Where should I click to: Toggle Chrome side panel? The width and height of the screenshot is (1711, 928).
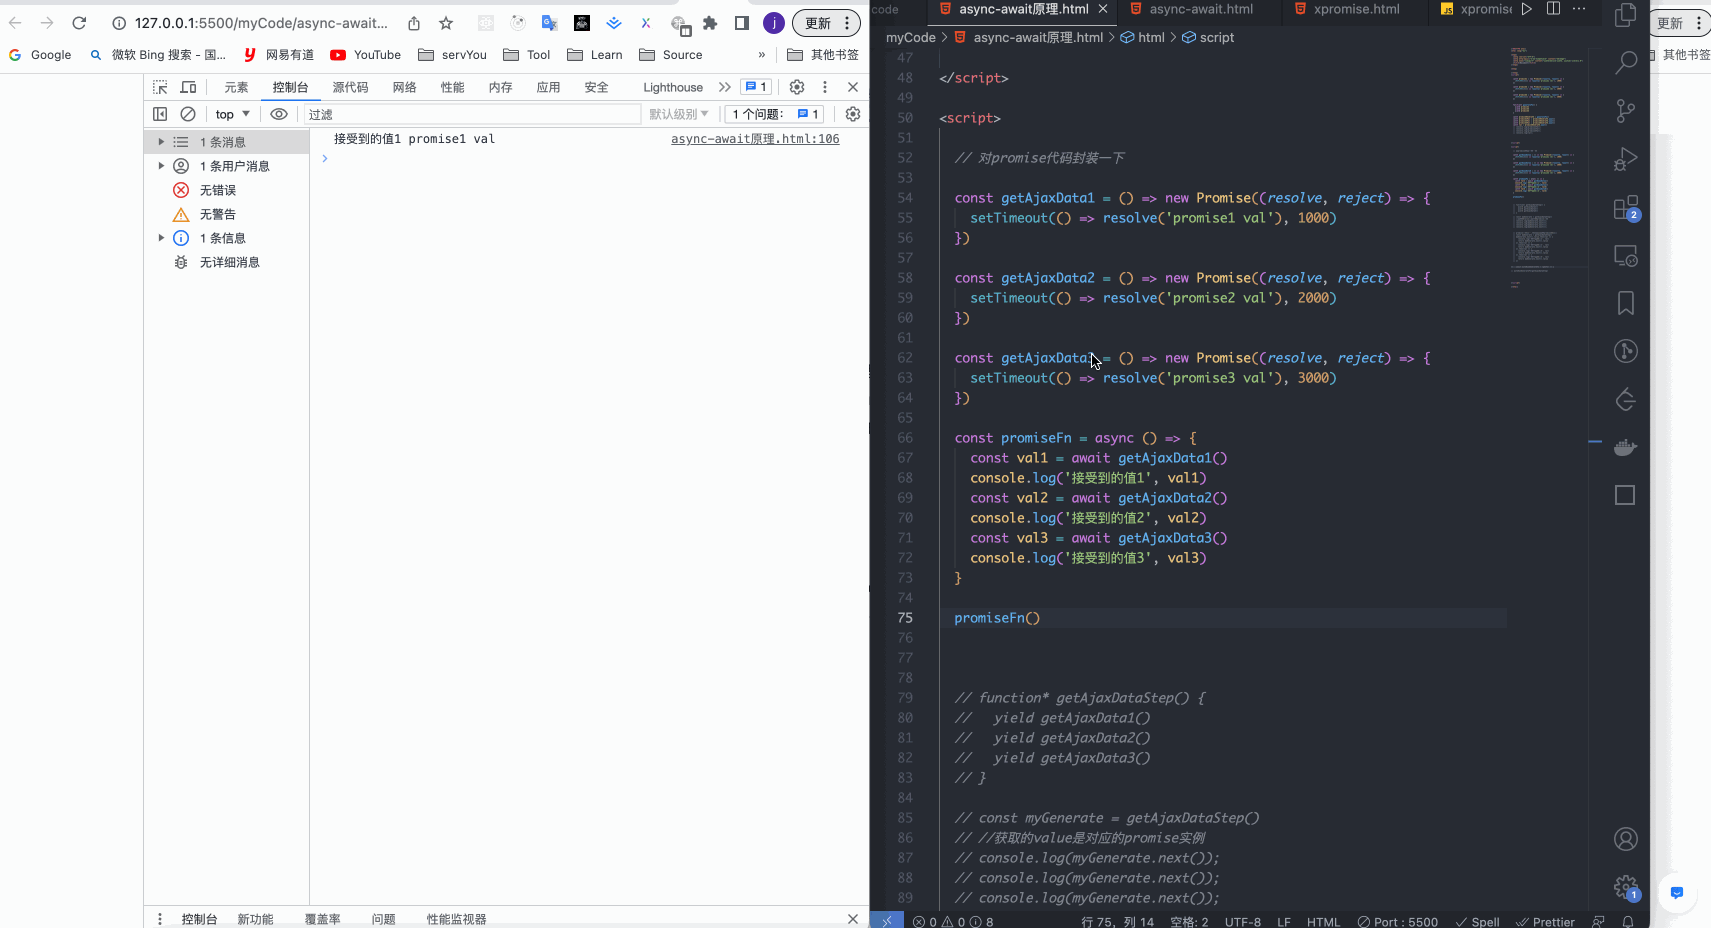742,23
